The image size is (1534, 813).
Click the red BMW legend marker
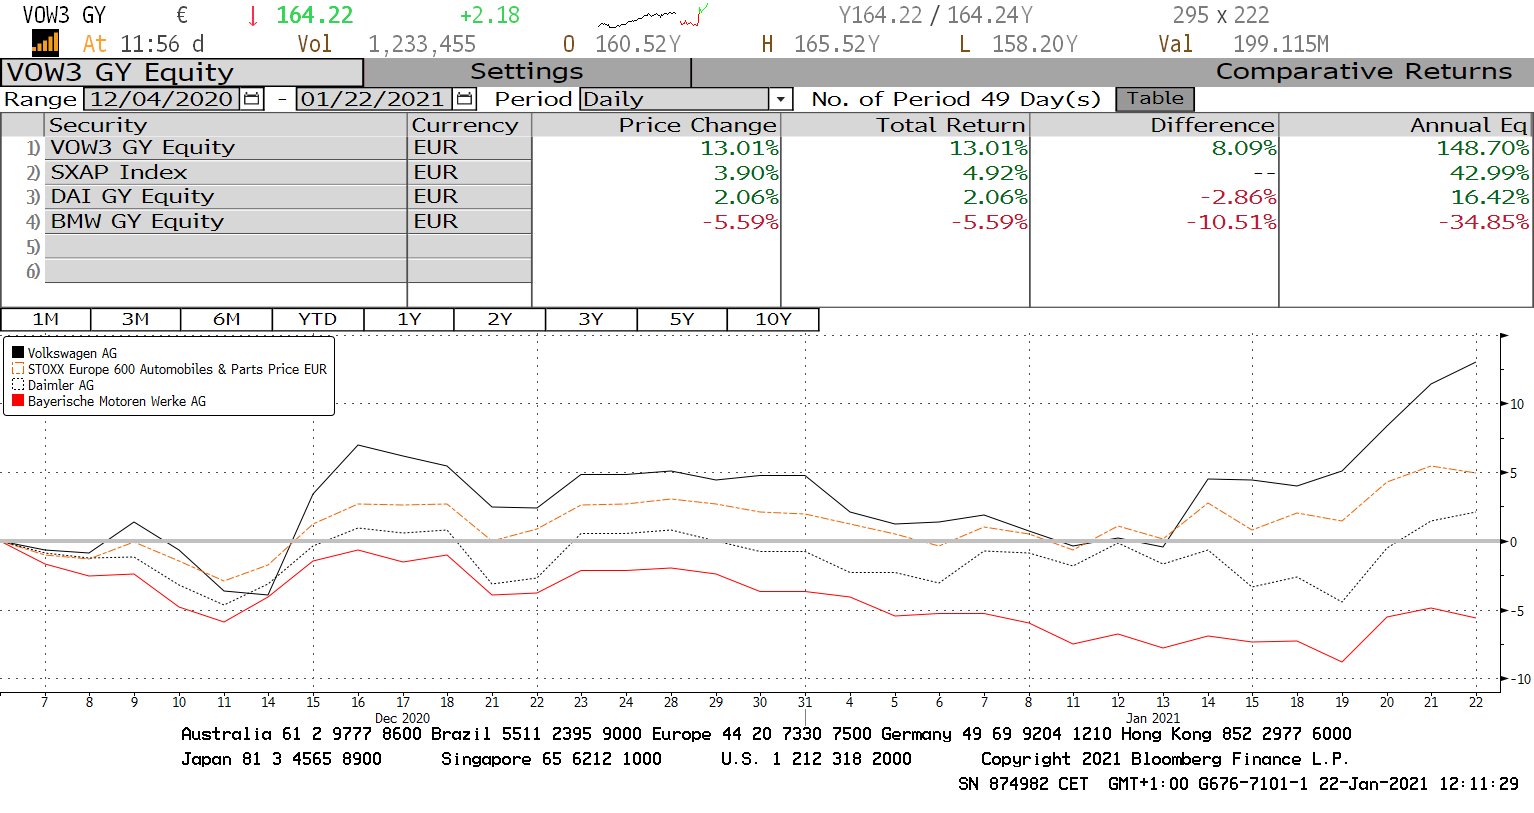[x=18, y=401]
